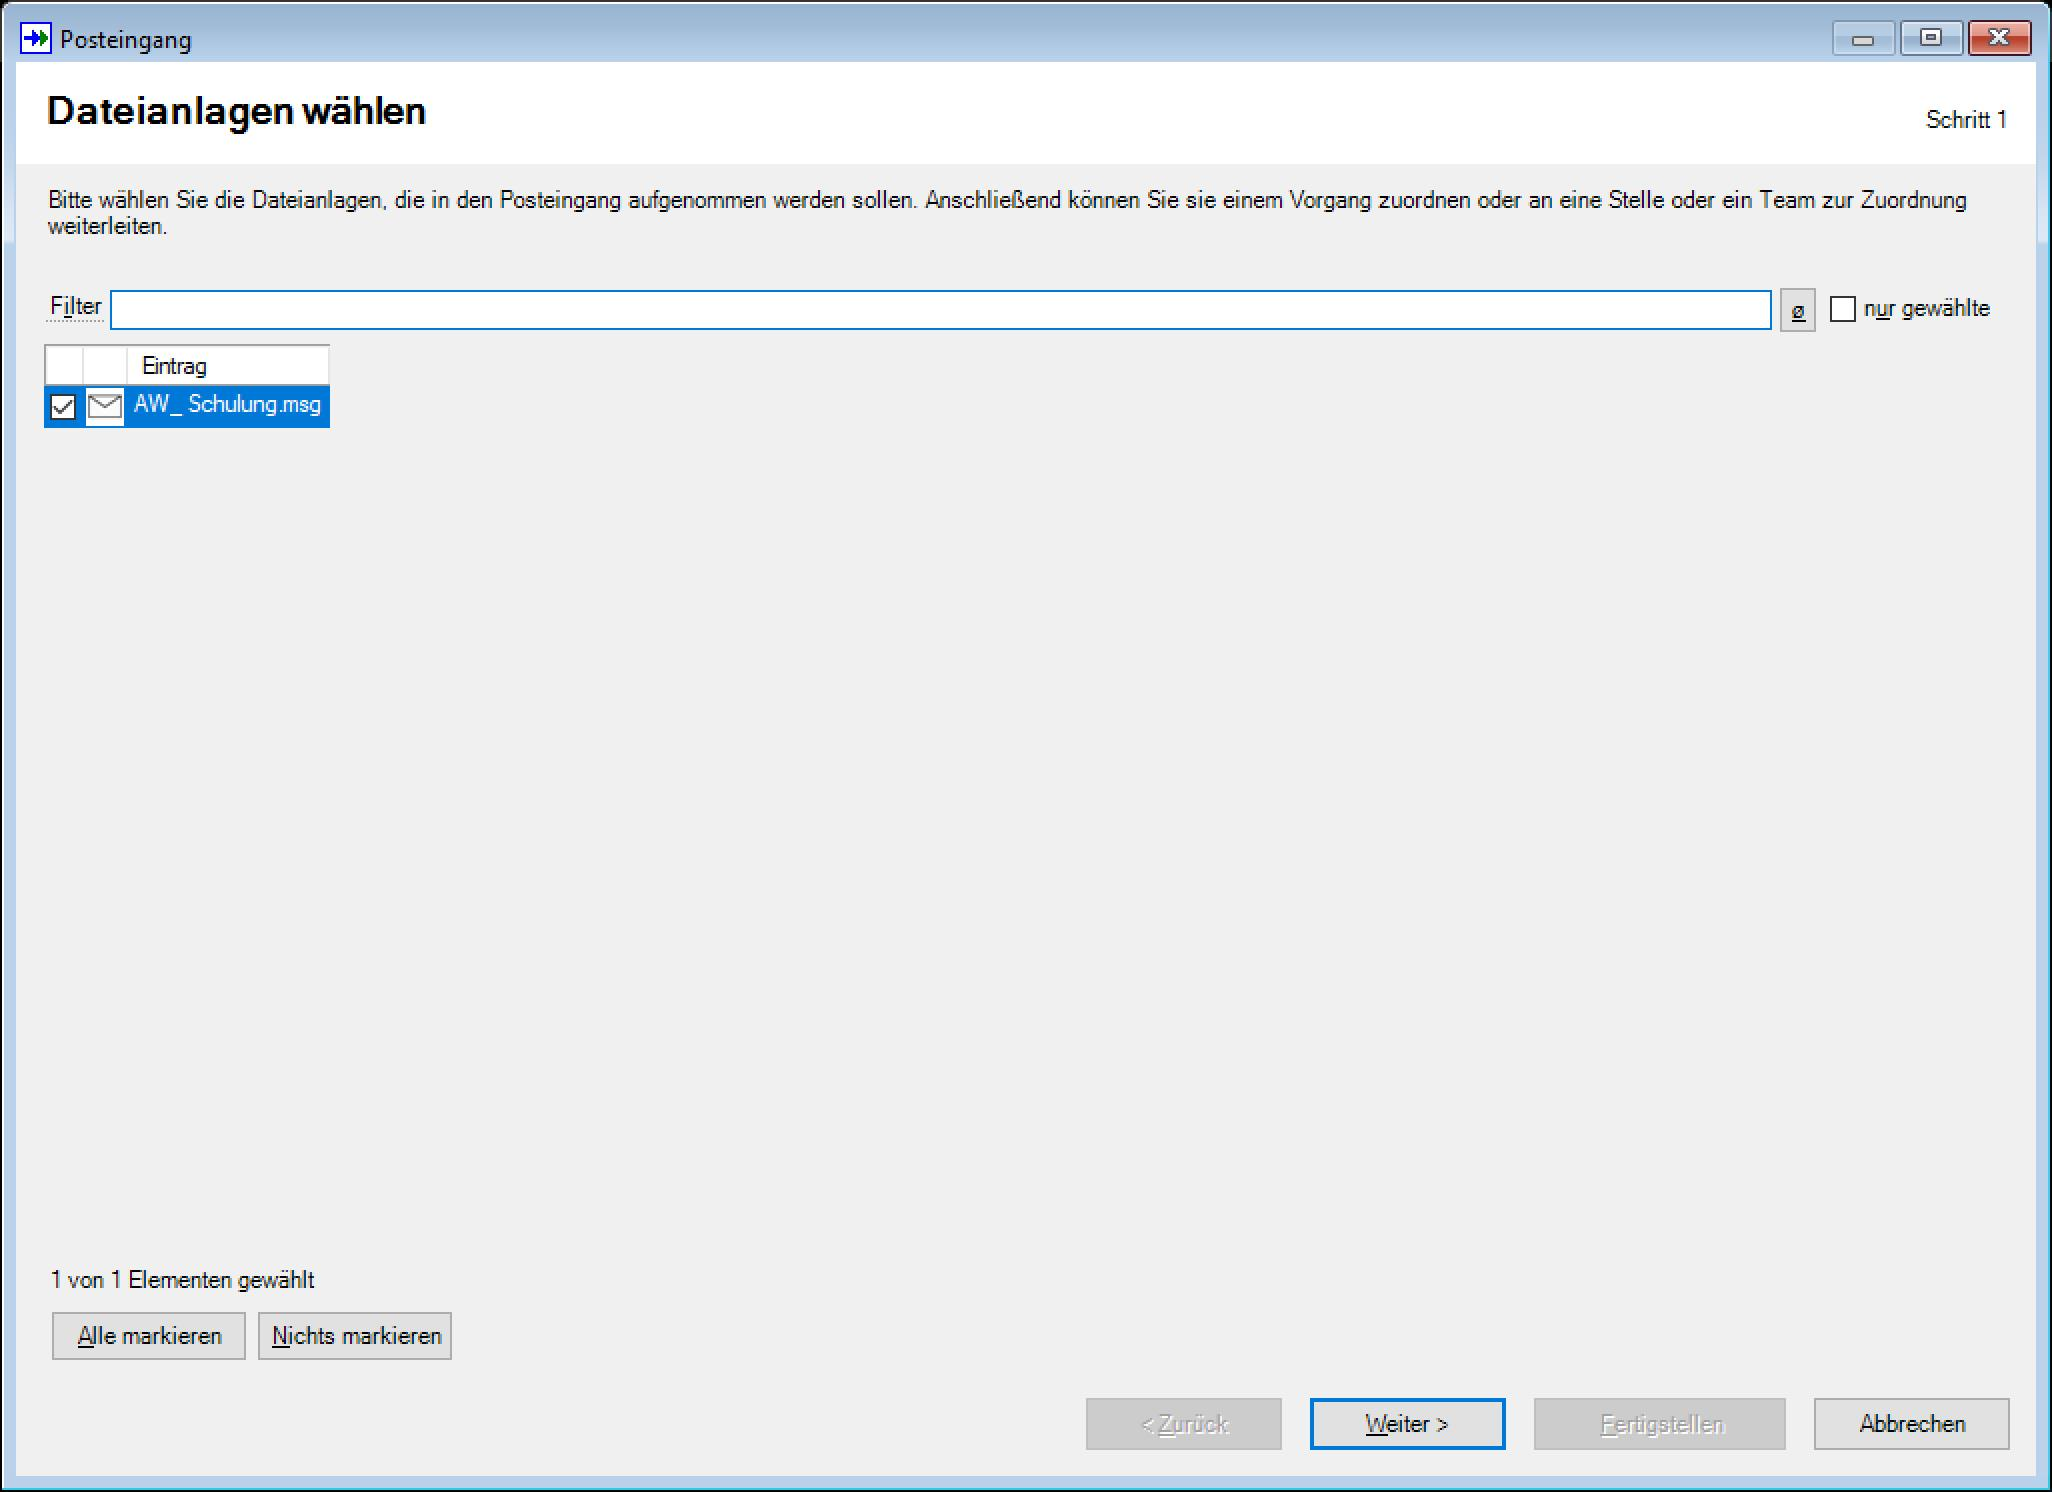Viewport: 2052px width, 1492px height.
Task: Focus the Filter text field
Action: 940,310
